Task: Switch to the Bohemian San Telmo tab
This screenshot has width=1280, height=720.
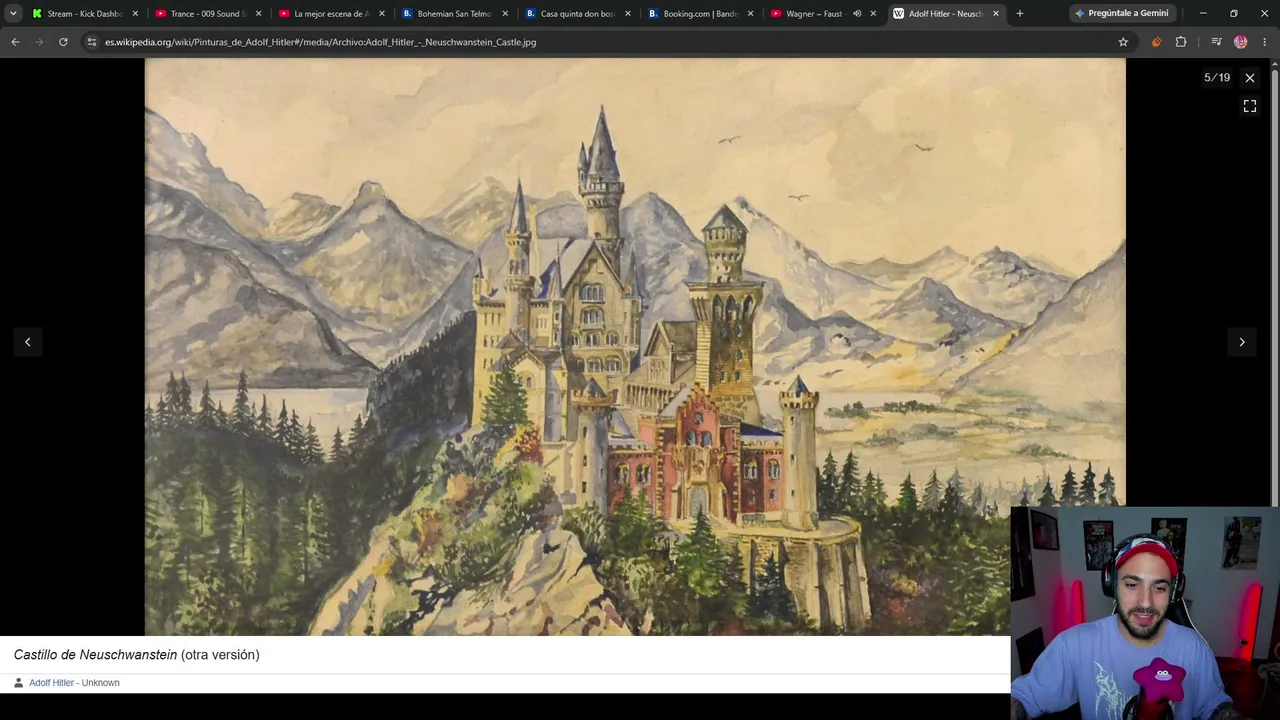Action: coord(454,13)
